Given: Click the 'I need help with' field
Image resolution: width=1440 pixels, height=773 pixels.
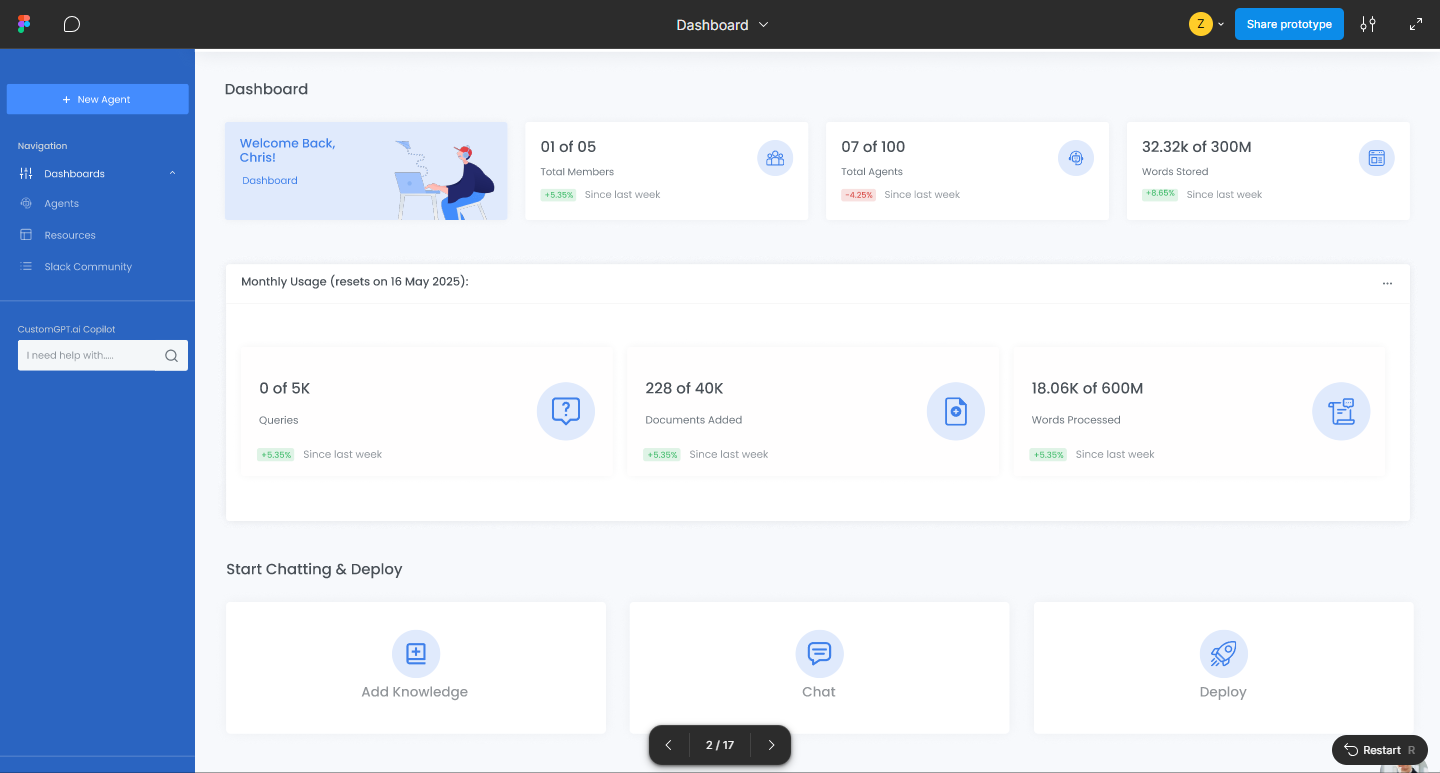Looking at the screenshot, I should point(86,356).
